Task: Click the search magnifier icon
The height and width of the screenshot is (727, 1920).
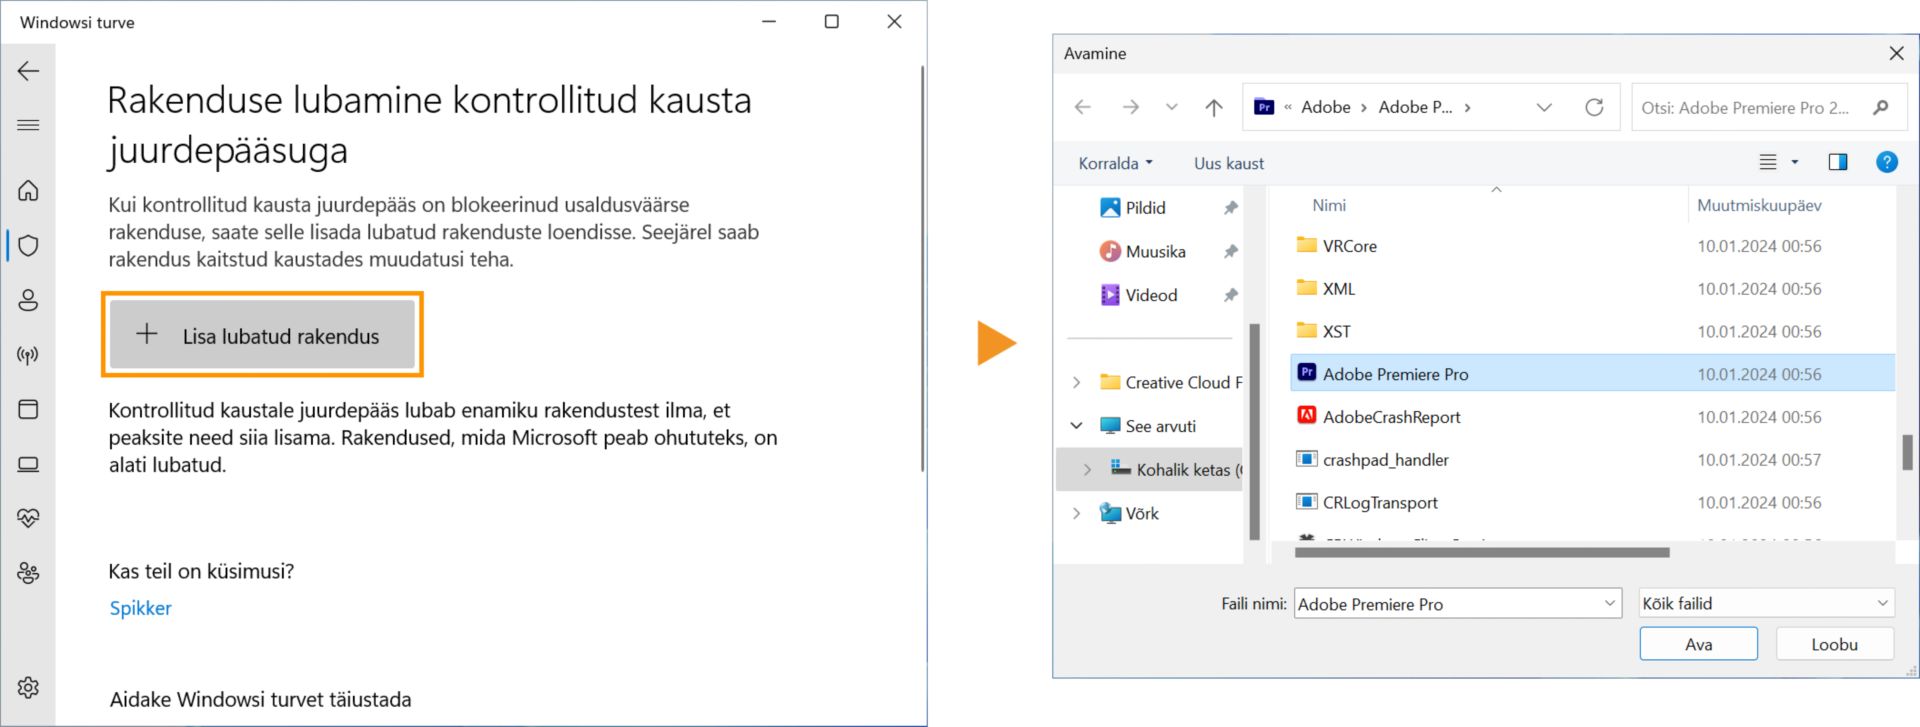Action: tap(1881, 107)
